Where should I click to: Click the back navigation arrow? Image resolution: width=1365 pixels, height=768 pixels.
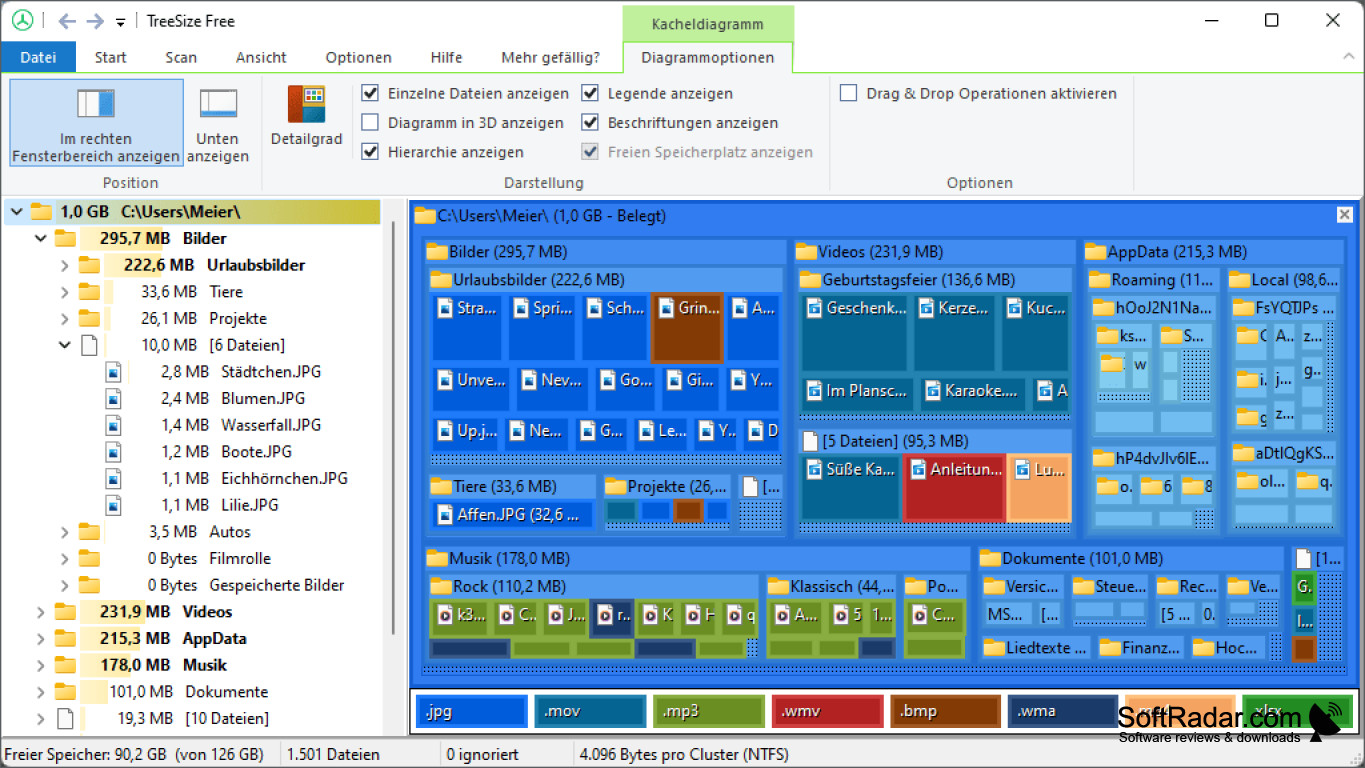coord(66,20)
